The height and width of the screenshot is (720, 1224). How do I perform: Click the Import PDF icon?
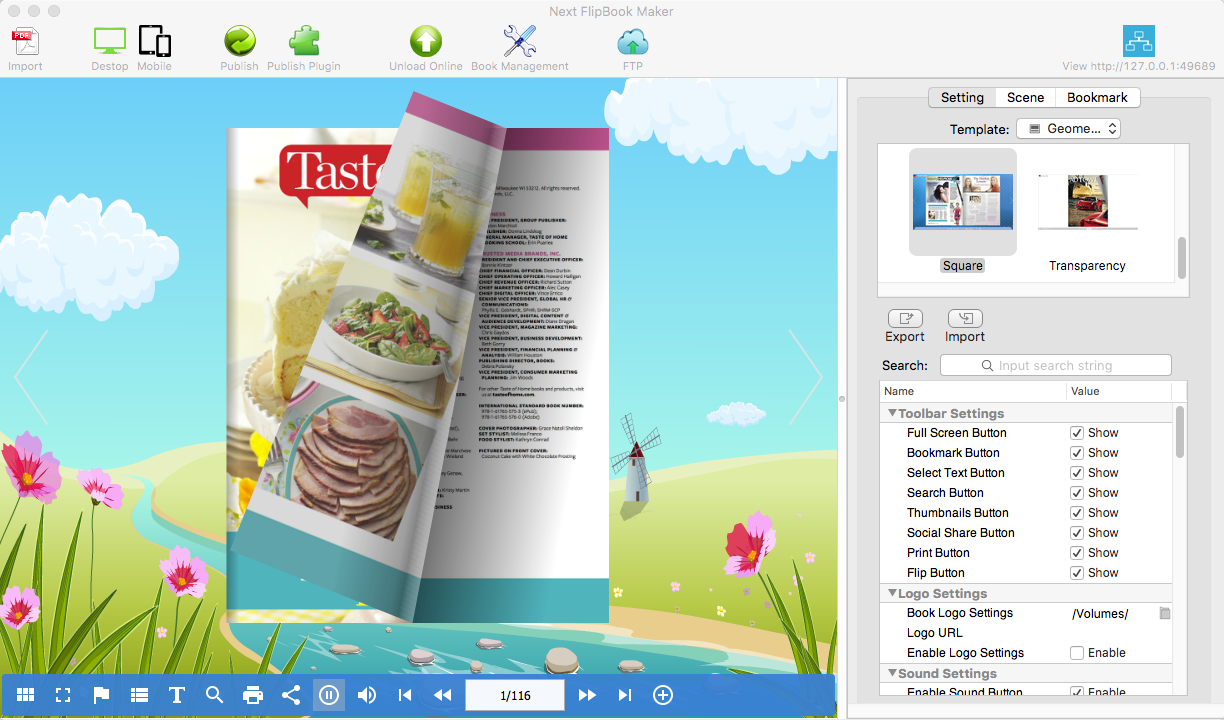25,42
